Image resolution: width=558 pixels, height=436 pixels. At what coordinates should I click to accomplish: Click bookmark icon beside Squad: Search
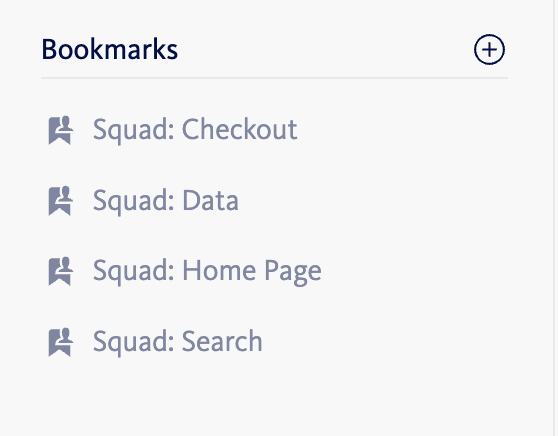(x=60, y=342)
